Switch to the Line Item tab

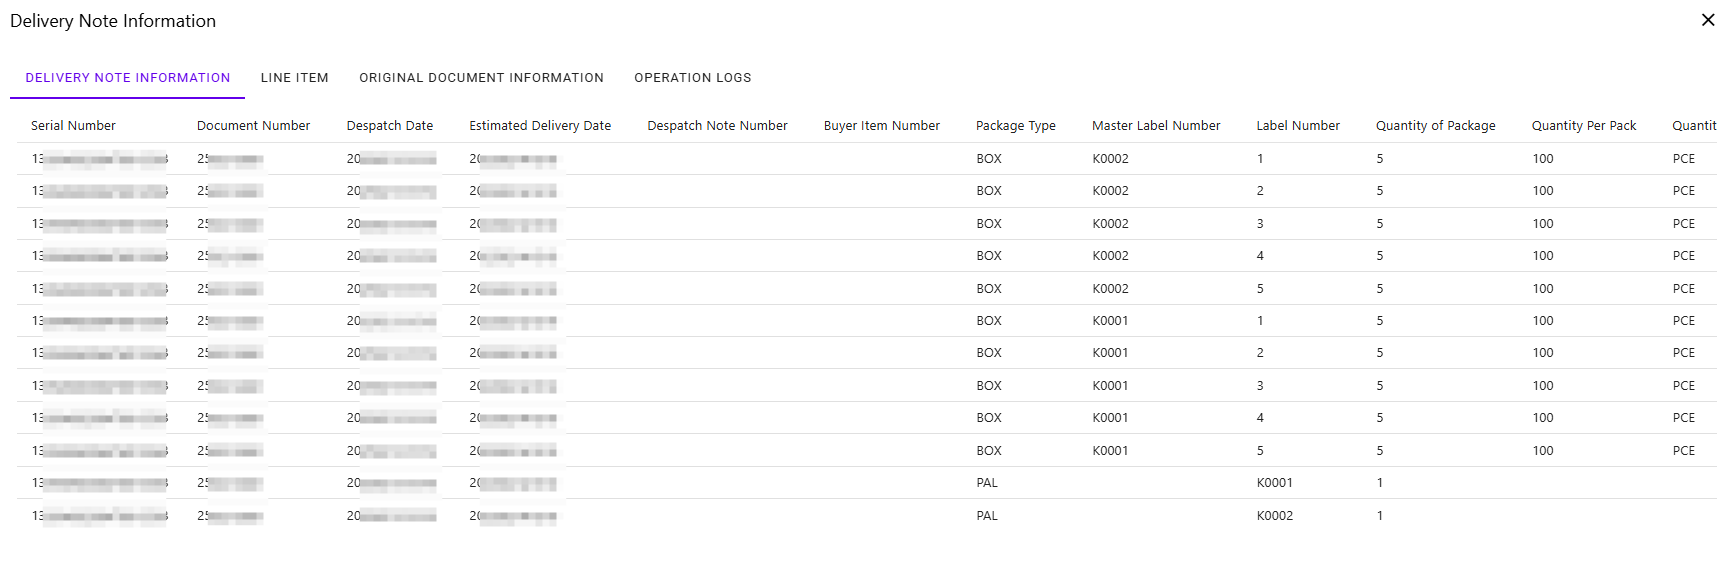[x=294, y=78]
